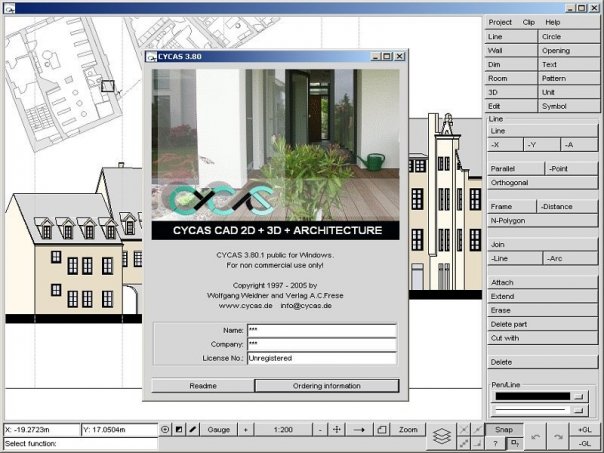Open the pen color dropdown button
The image size is (604, 453).
tap(579, 396)
